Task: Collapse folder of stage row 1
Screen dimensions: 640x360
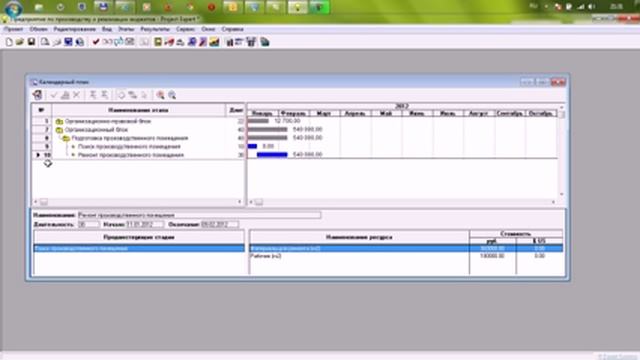Action: pos(59,121)
